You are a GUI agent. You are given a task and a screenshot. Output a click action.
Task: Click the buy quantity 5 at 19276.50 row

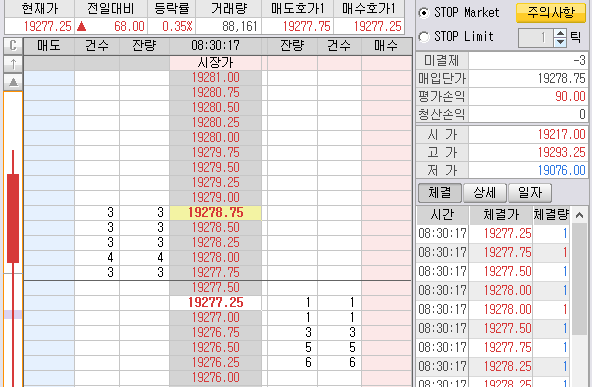tap(308, 347)
